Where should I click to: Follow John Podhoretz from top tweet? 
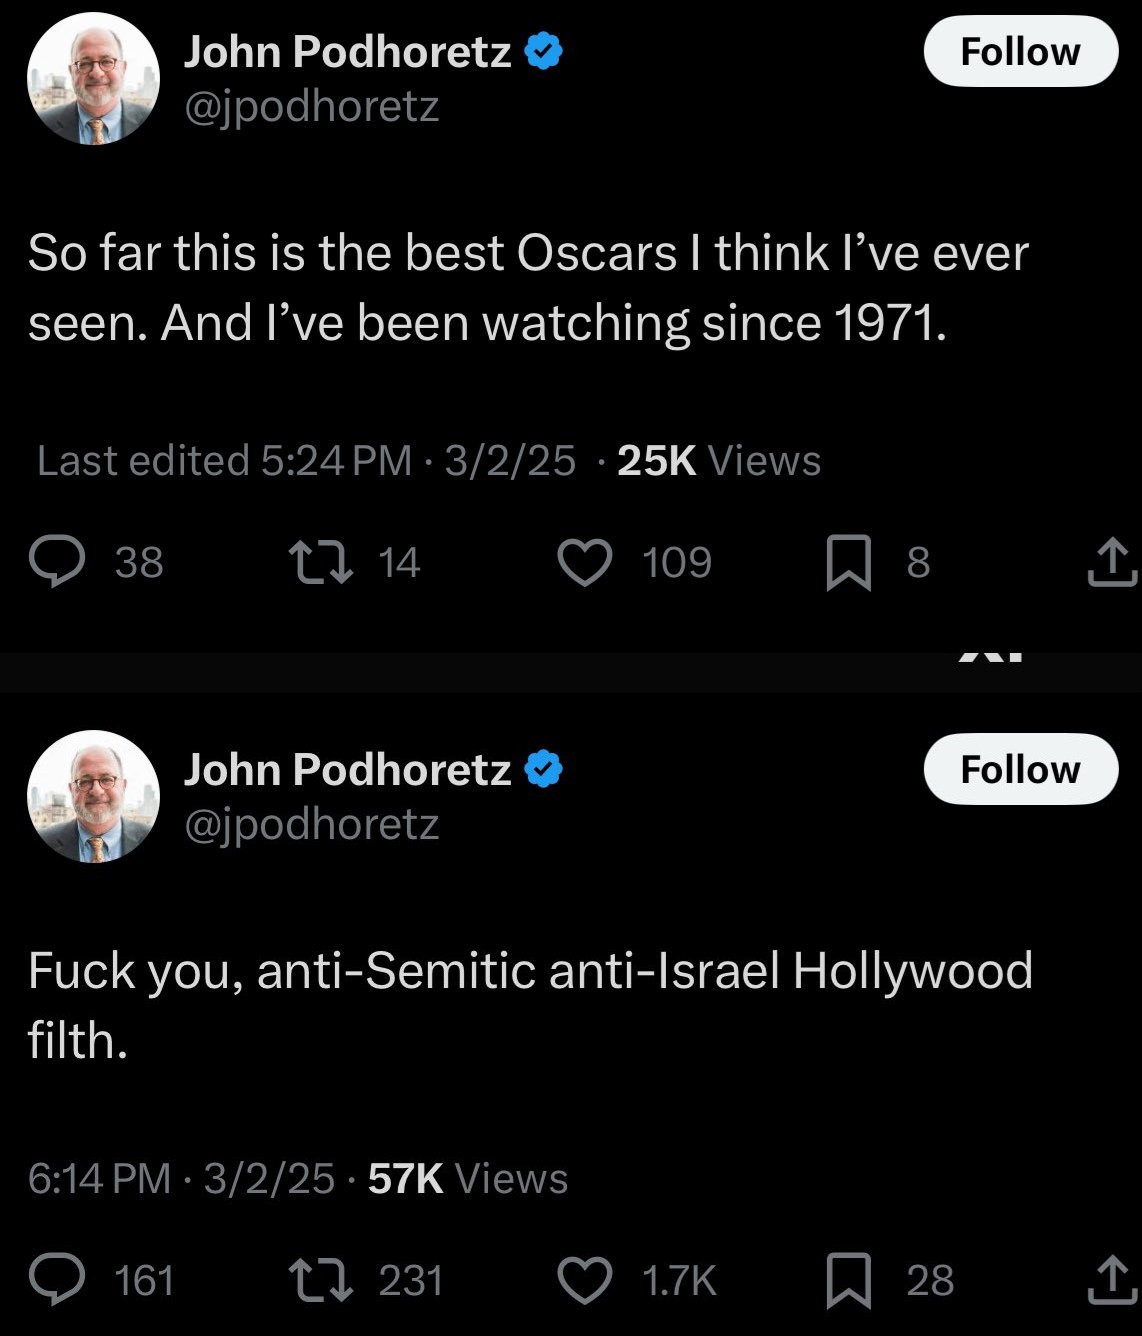[x=1020, y=52]
